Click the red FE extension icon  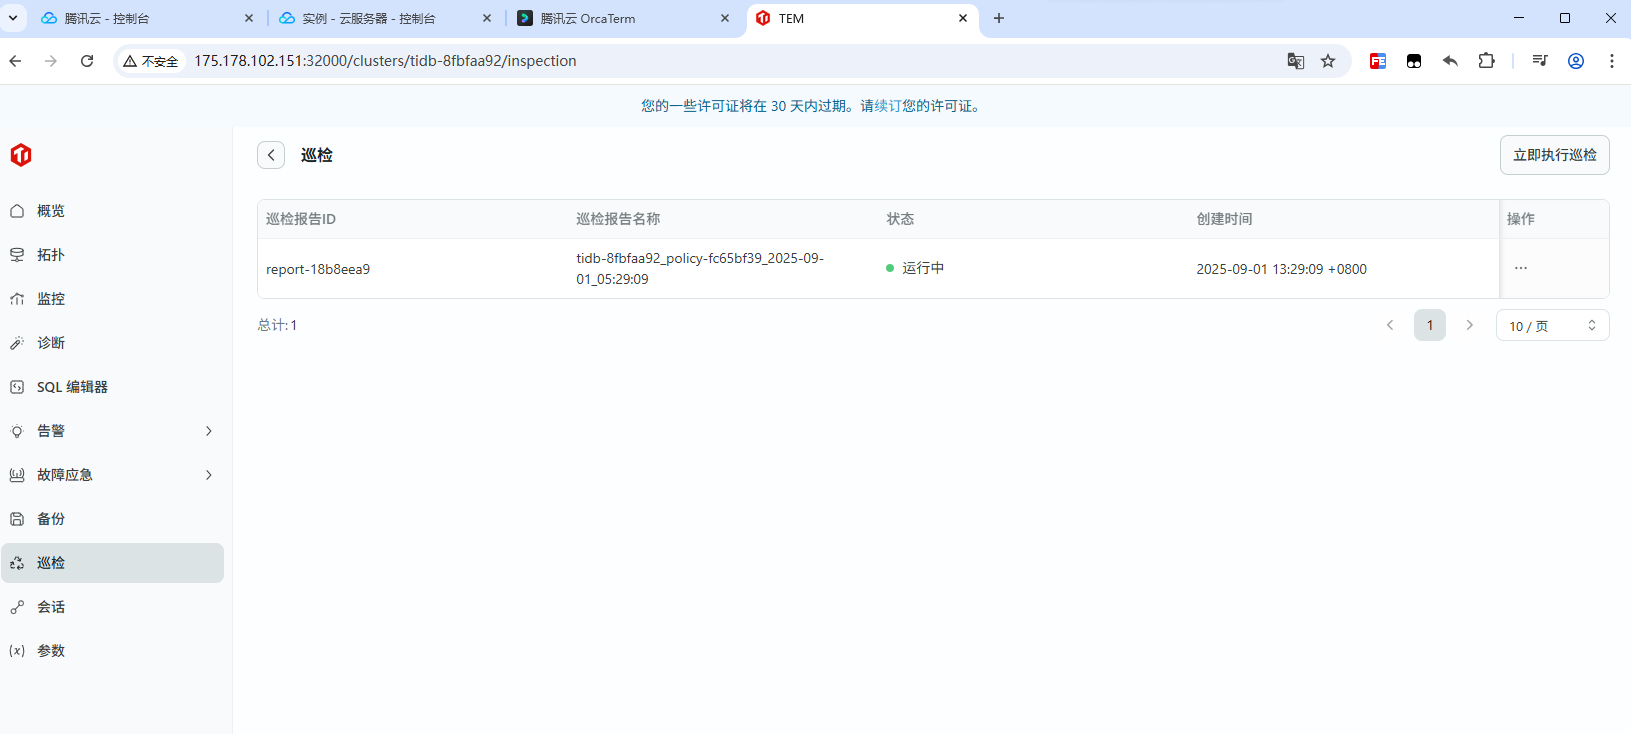point(1378,61)
